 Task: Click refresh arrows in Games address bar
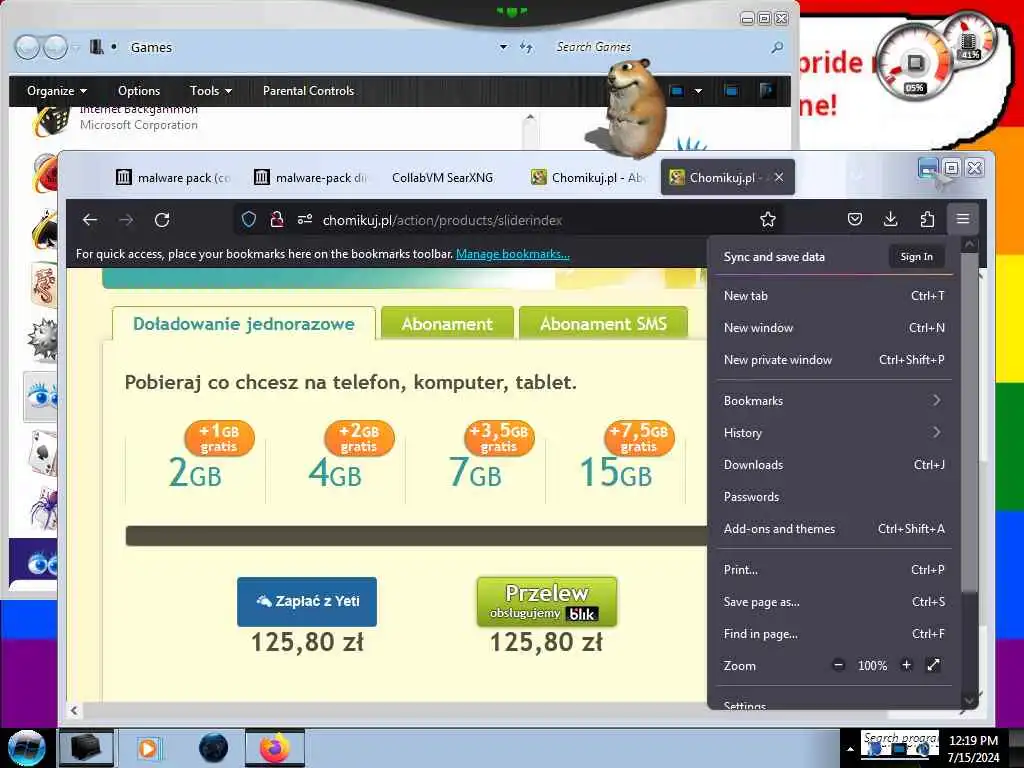tap(526, 47)
